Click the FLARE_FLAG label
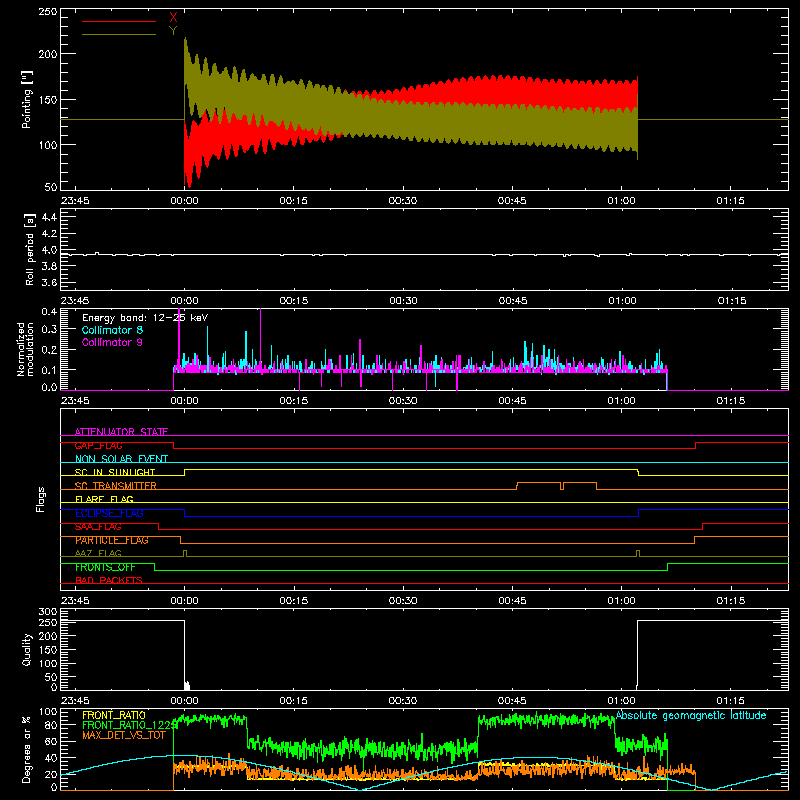The image size is (800, 800). point(104,499)
